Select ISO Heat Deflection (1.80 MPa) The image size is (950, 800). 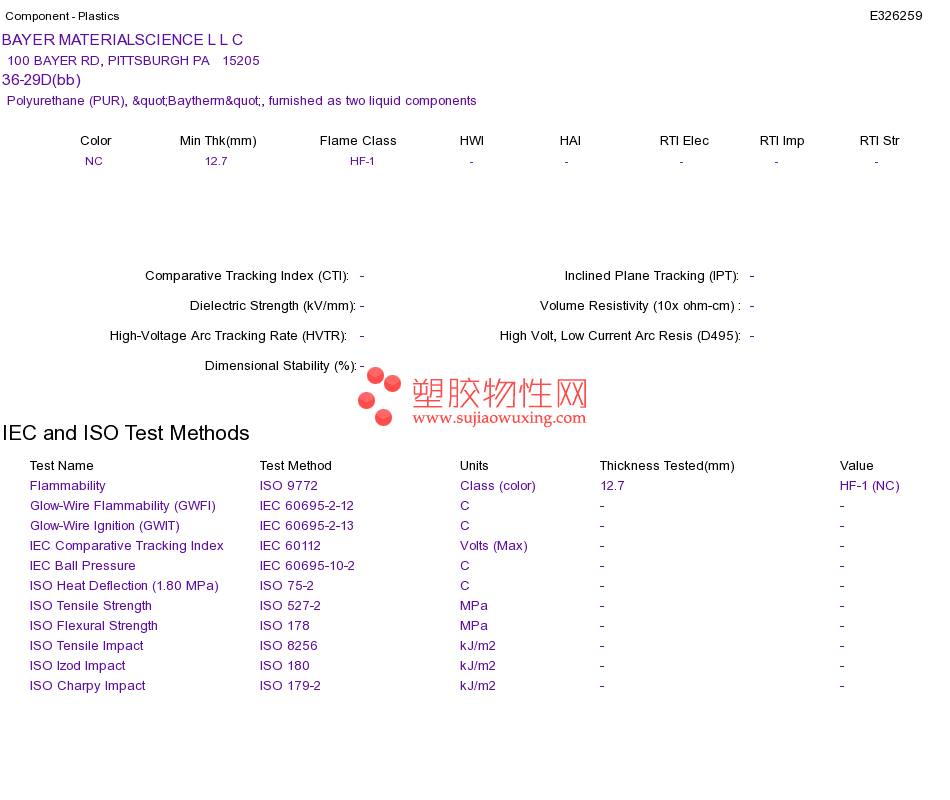click(124, 586)
